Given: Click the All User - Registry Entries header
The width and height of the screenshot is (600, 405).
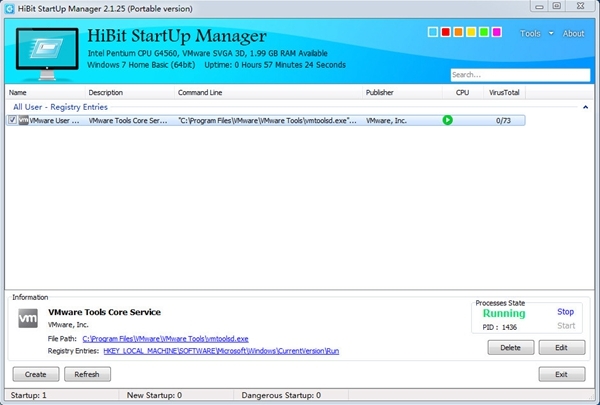Looking at the screenshot, I should pos(60,107).
